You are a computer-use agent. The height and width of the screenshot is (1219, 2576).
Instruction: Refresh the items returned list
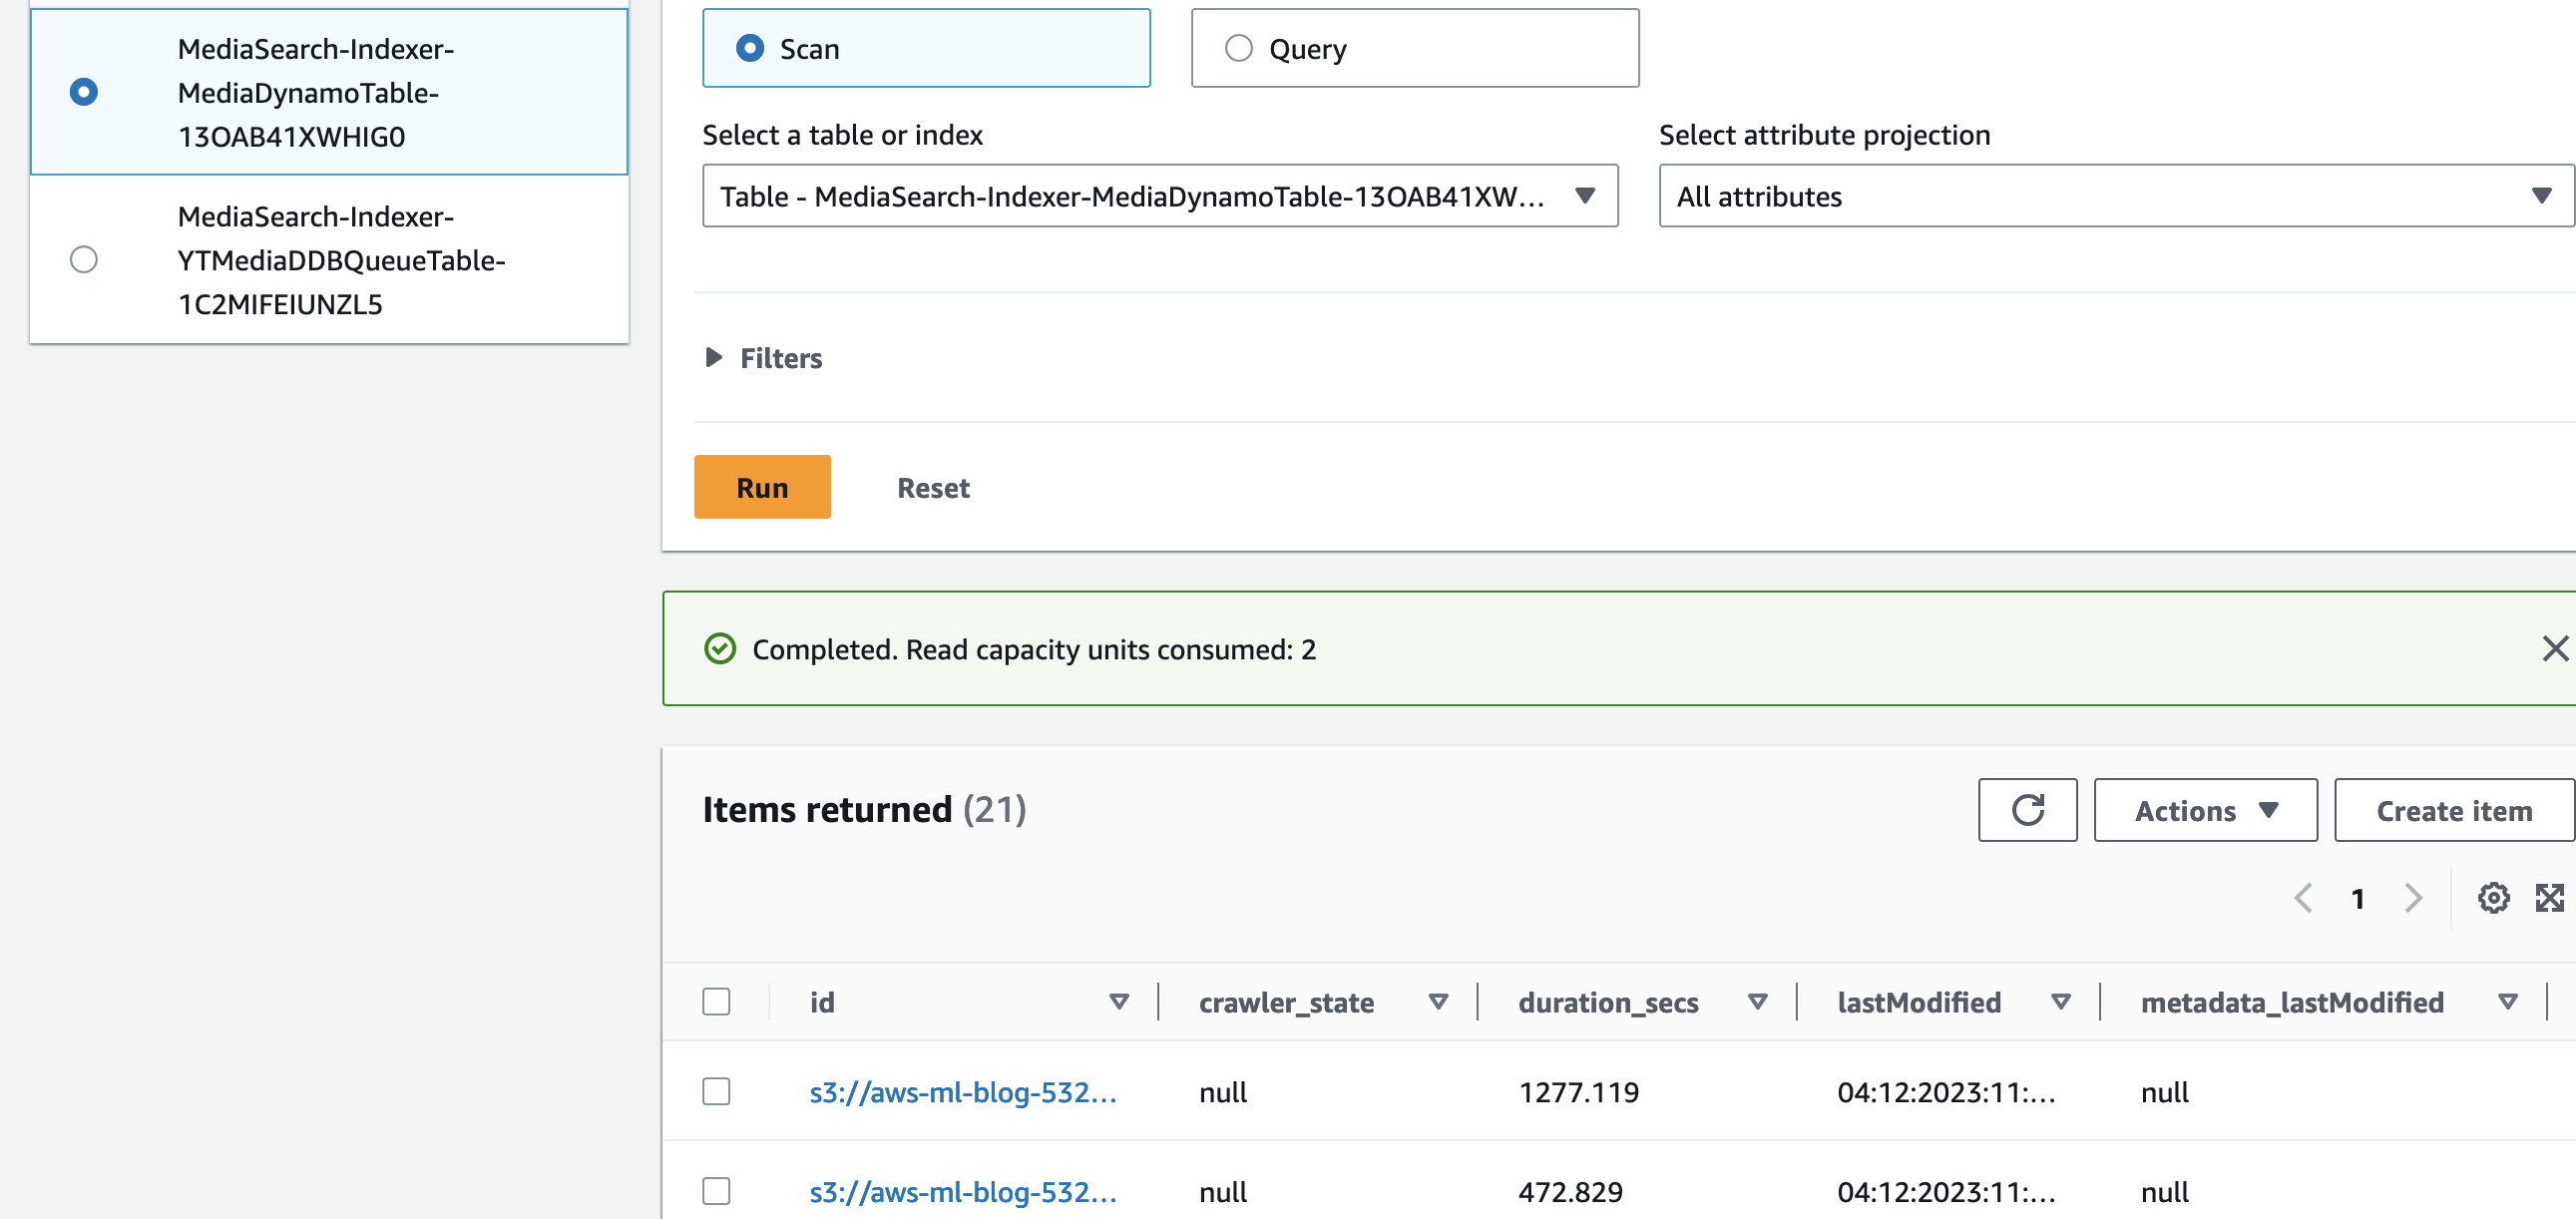2026,810
